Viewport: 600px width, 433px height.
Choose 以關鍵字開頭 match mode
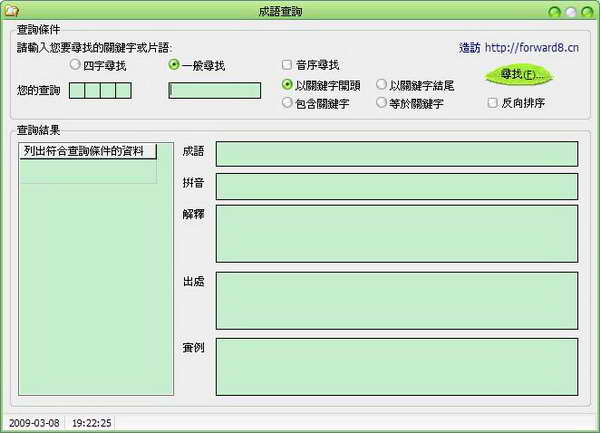coord(288,85)
